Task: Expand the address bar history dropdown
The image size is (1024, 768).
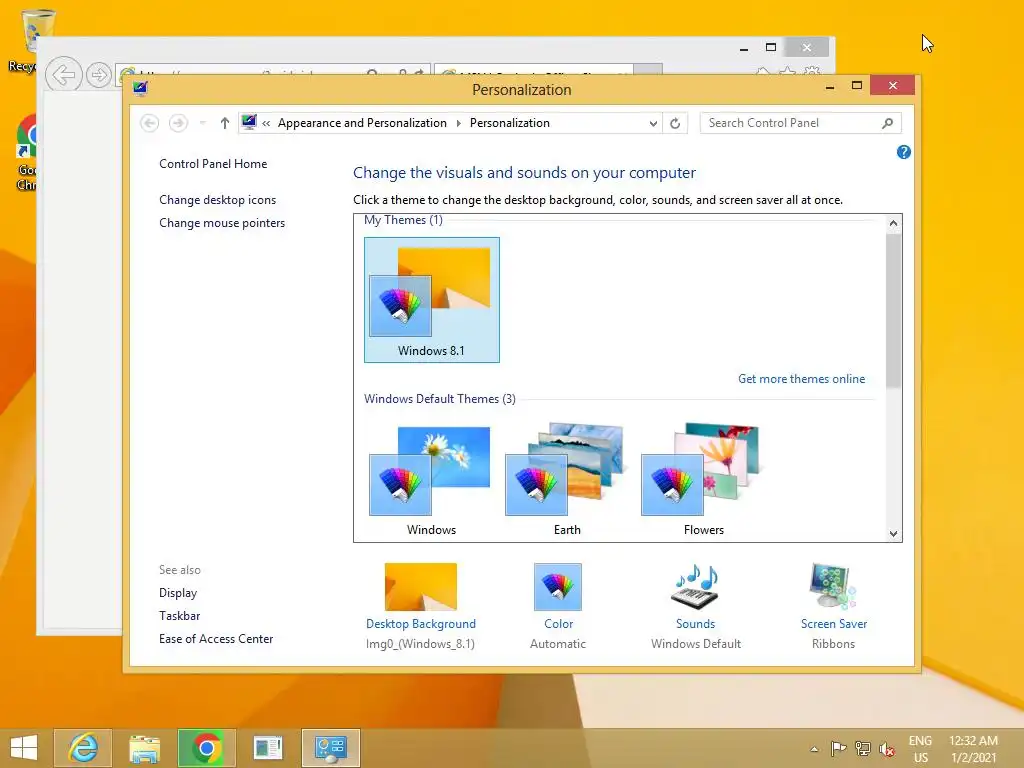Action: point(653,123)
